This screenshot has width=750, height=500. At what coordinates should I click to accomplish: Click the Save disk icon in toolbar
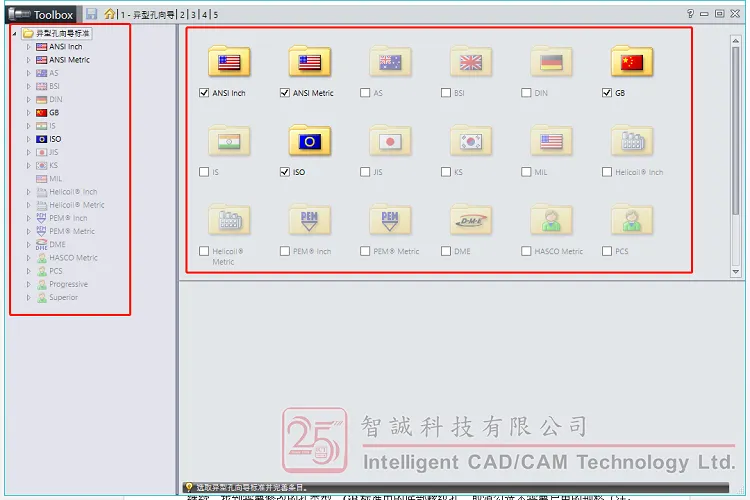coord(91,14)
